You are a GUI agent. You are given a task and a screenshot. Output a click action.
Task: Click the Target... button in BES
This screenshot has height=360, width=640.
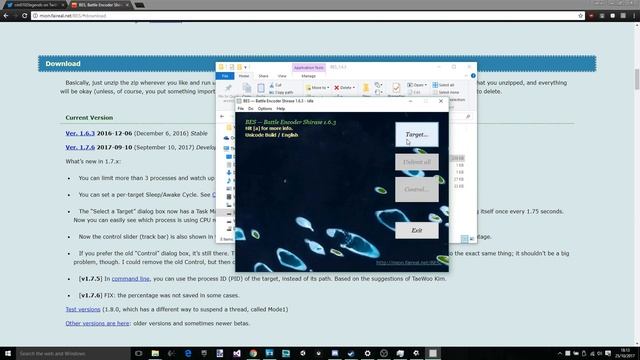coord(417,134)
